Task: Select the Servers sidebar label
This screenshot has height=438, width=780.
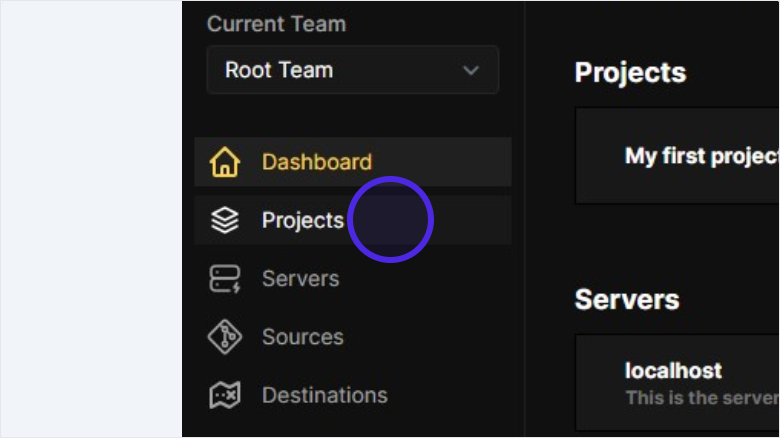Action: [300, 279]
